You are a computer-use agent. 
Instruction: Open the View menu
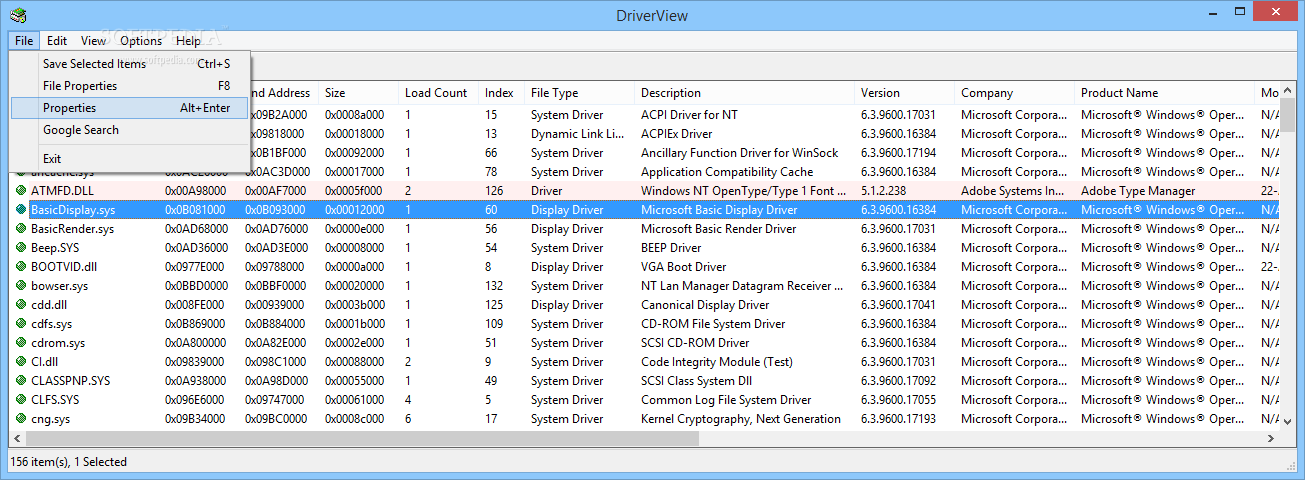coord(93,41)
